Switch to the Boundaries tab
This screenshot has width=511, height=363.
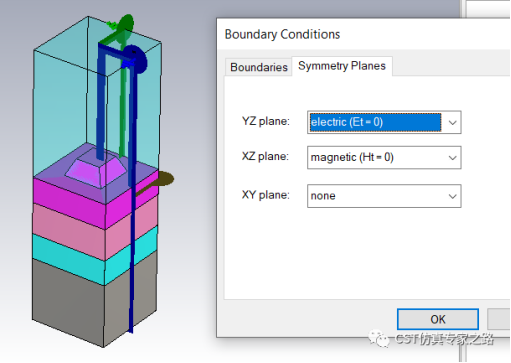pos(259,67)
